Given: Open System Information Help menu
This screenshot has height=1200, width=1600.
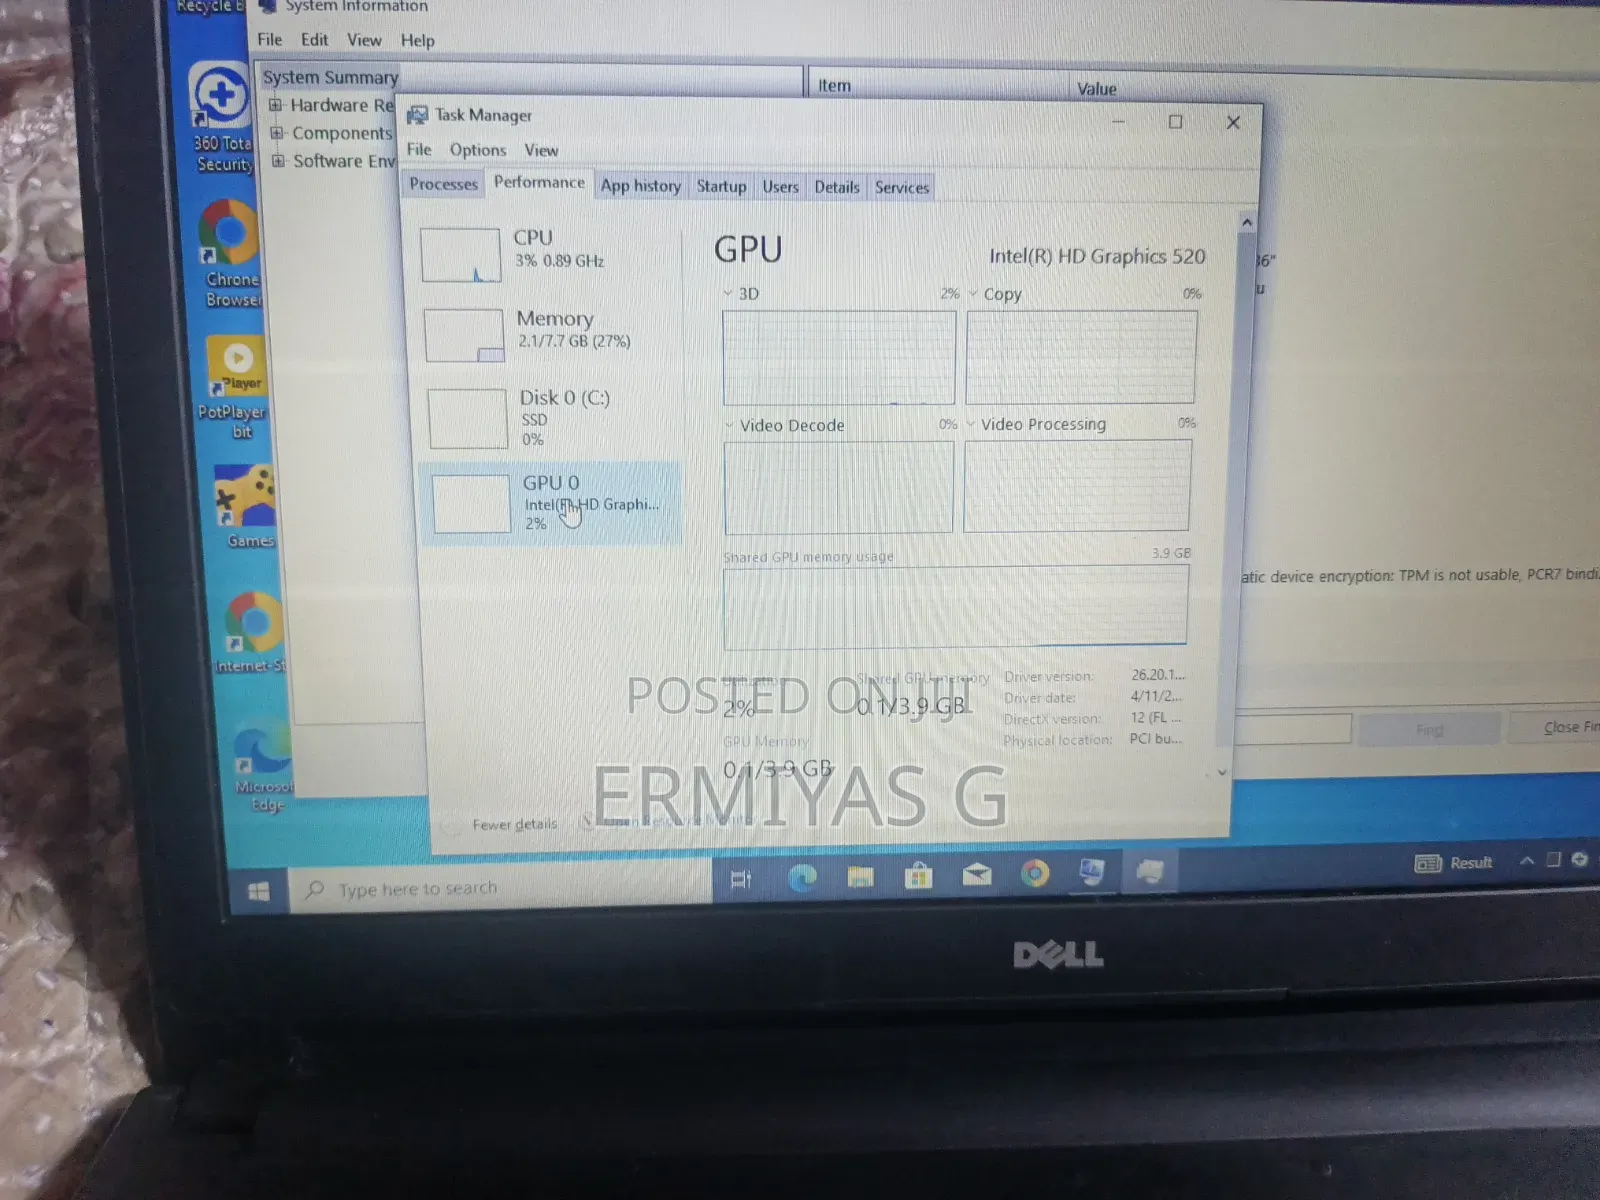Looking at the screenshot, I should 417,40.
